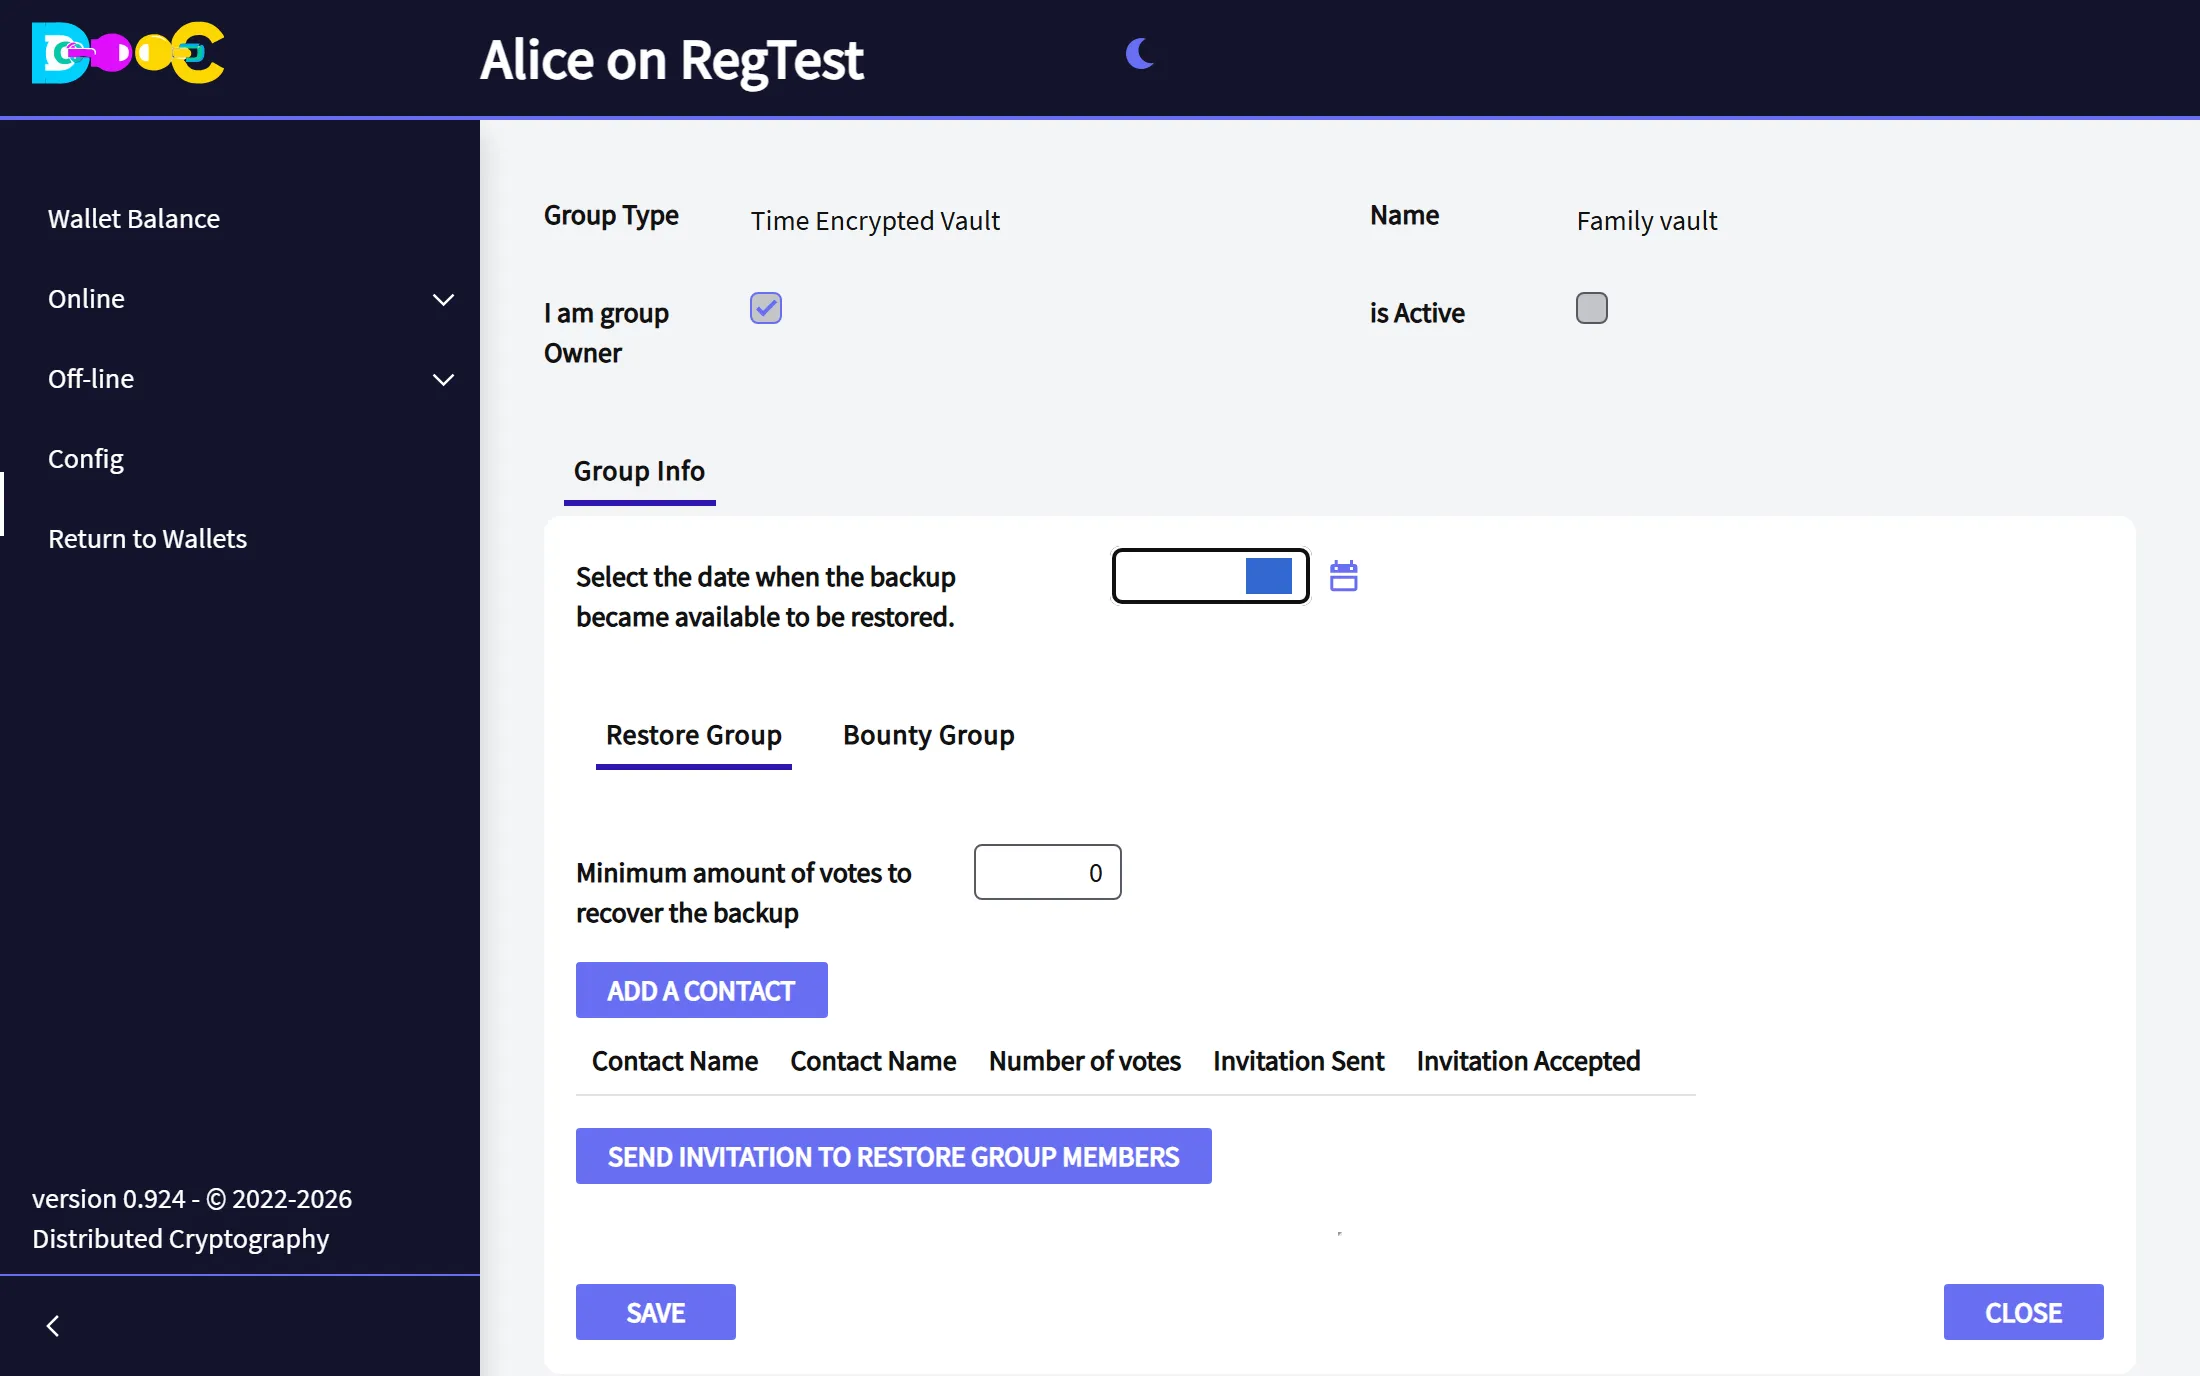Focus the backup restore date field
2200x1376 pixels.
point(1211,576)
